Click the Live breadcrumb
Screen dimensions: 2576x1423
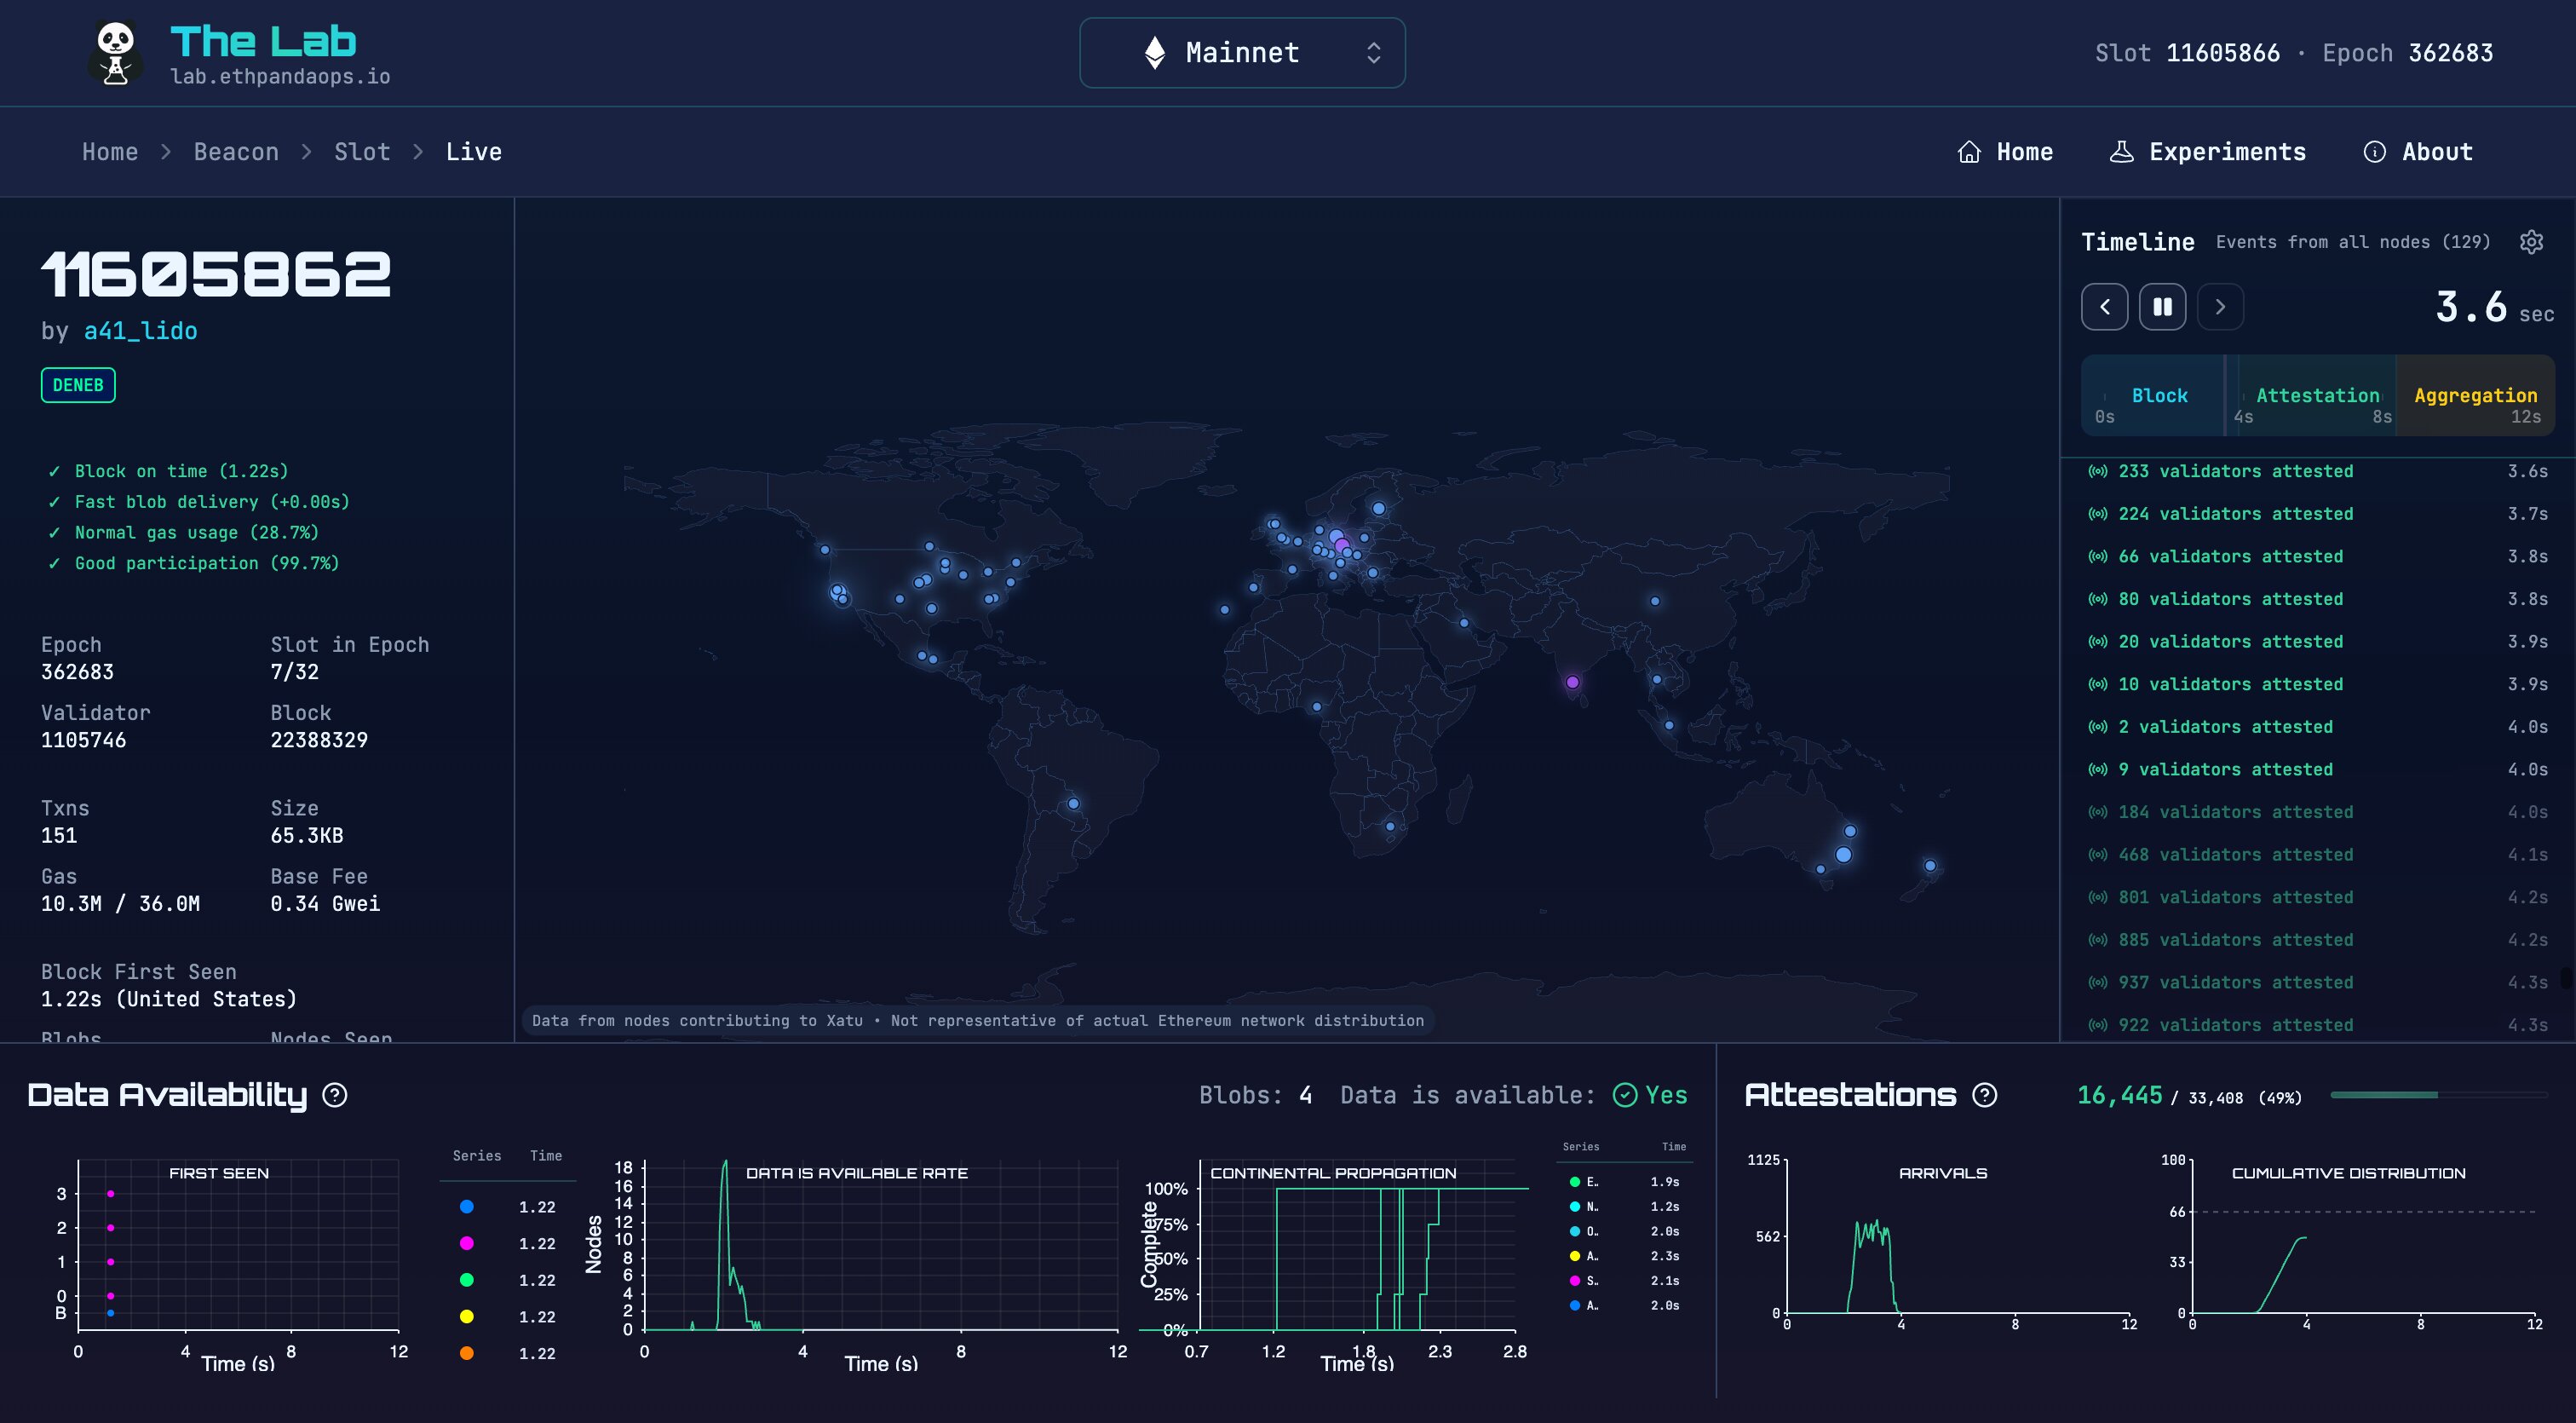[x=474, y=152]
